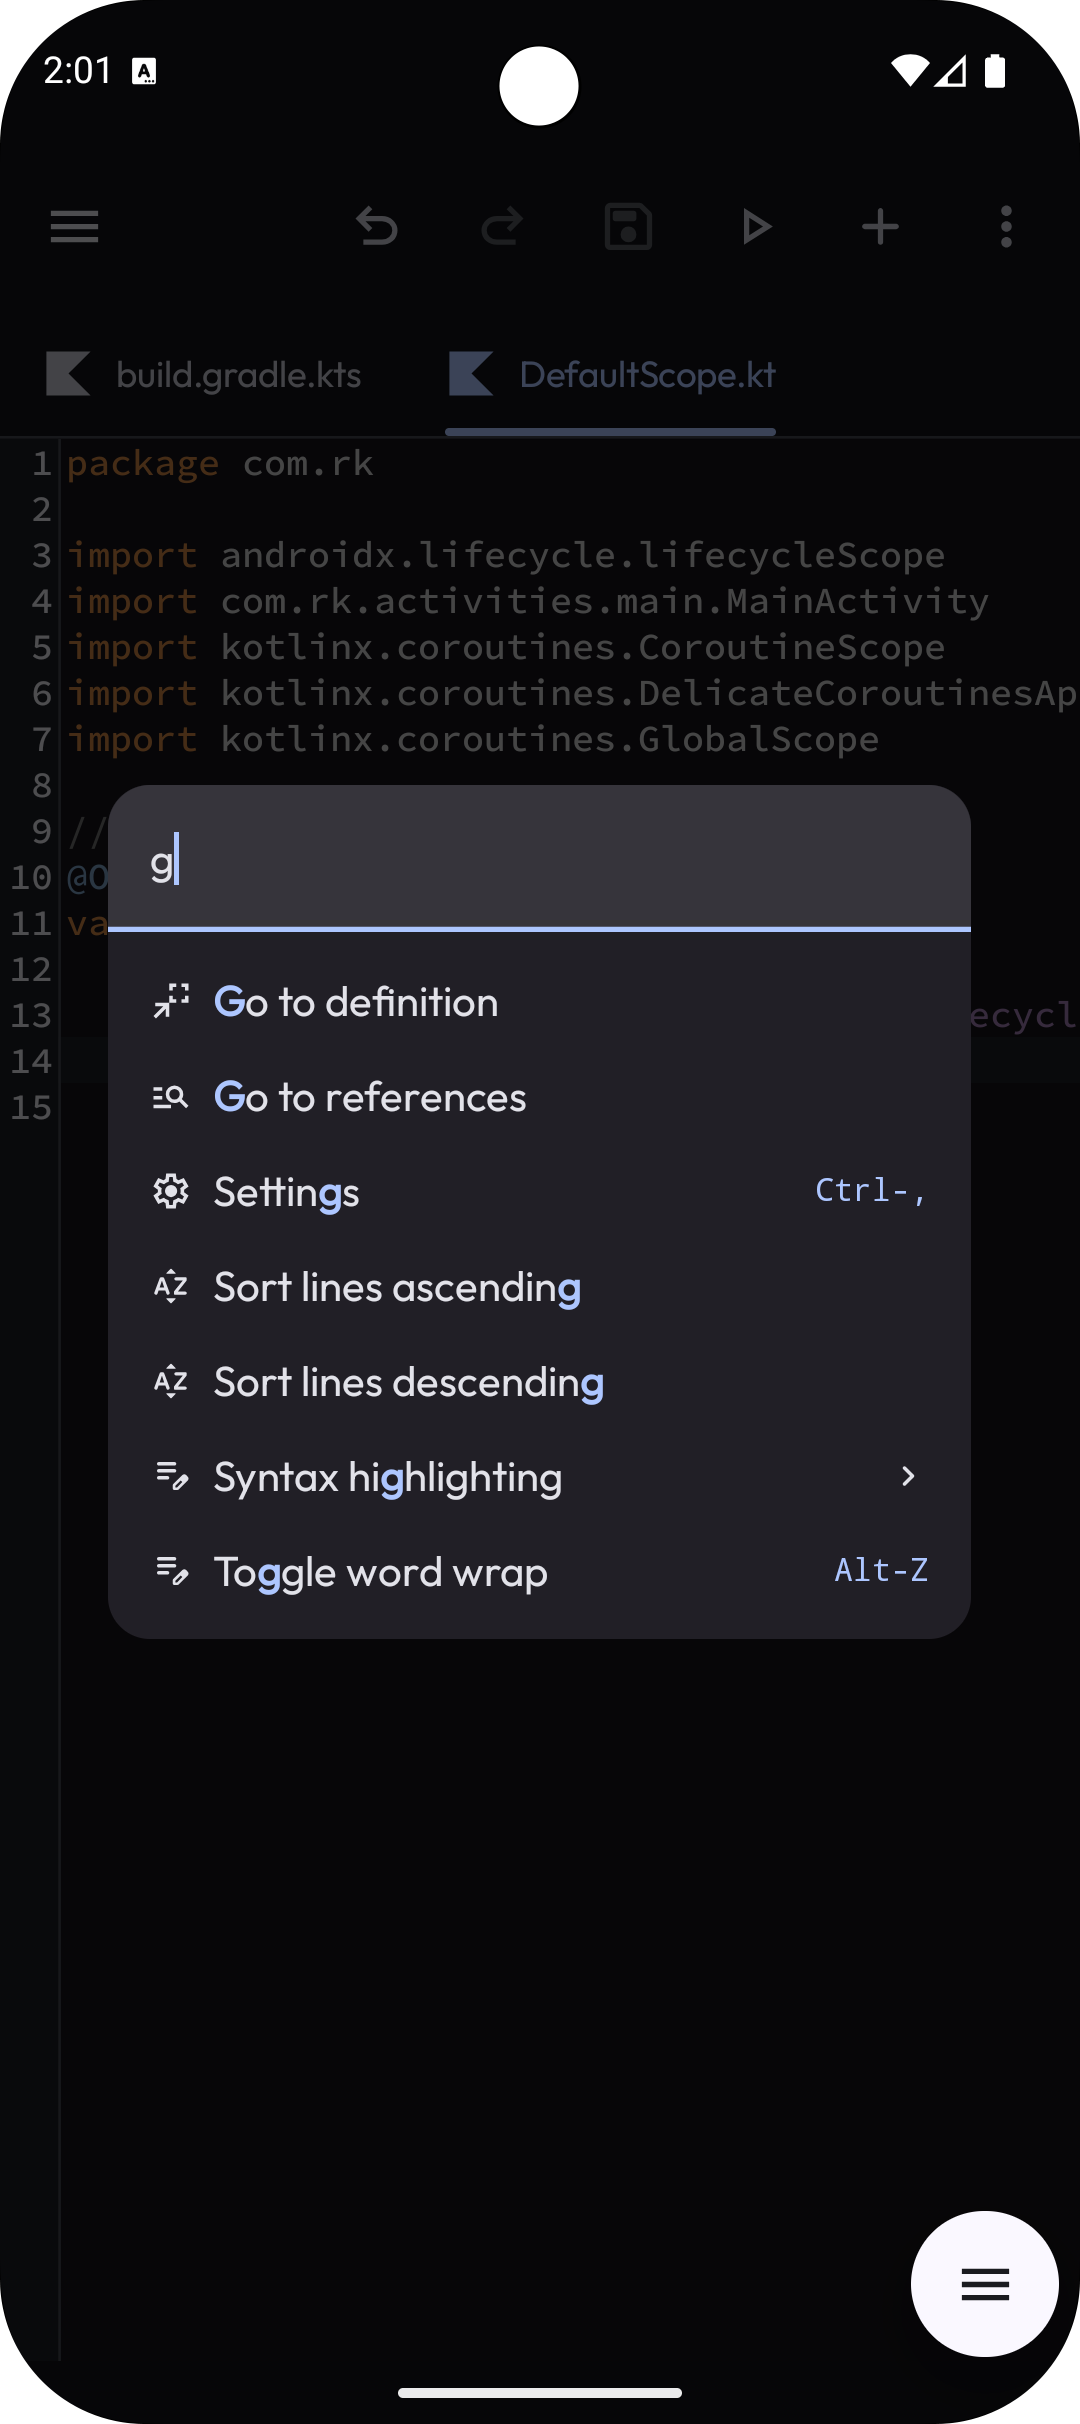Image resolution: width=1080 pixels, height=2424 pixels.
Task: Select Toggle word wrap command
Action: [x=539, y=1572]
